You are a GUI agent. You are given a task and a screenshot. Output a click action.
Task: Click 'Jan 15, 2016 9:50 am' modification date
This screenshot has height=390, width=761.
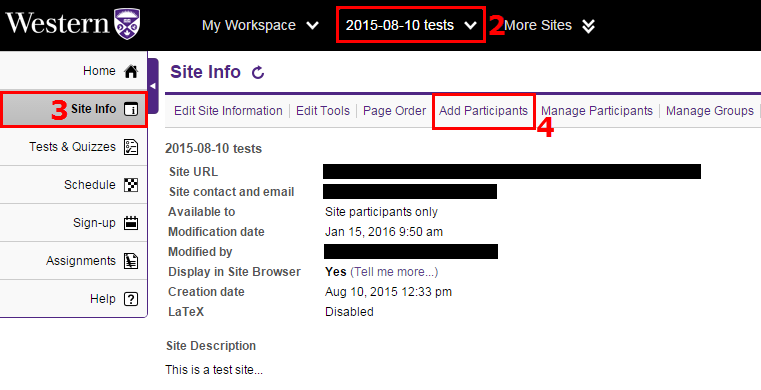384,232
